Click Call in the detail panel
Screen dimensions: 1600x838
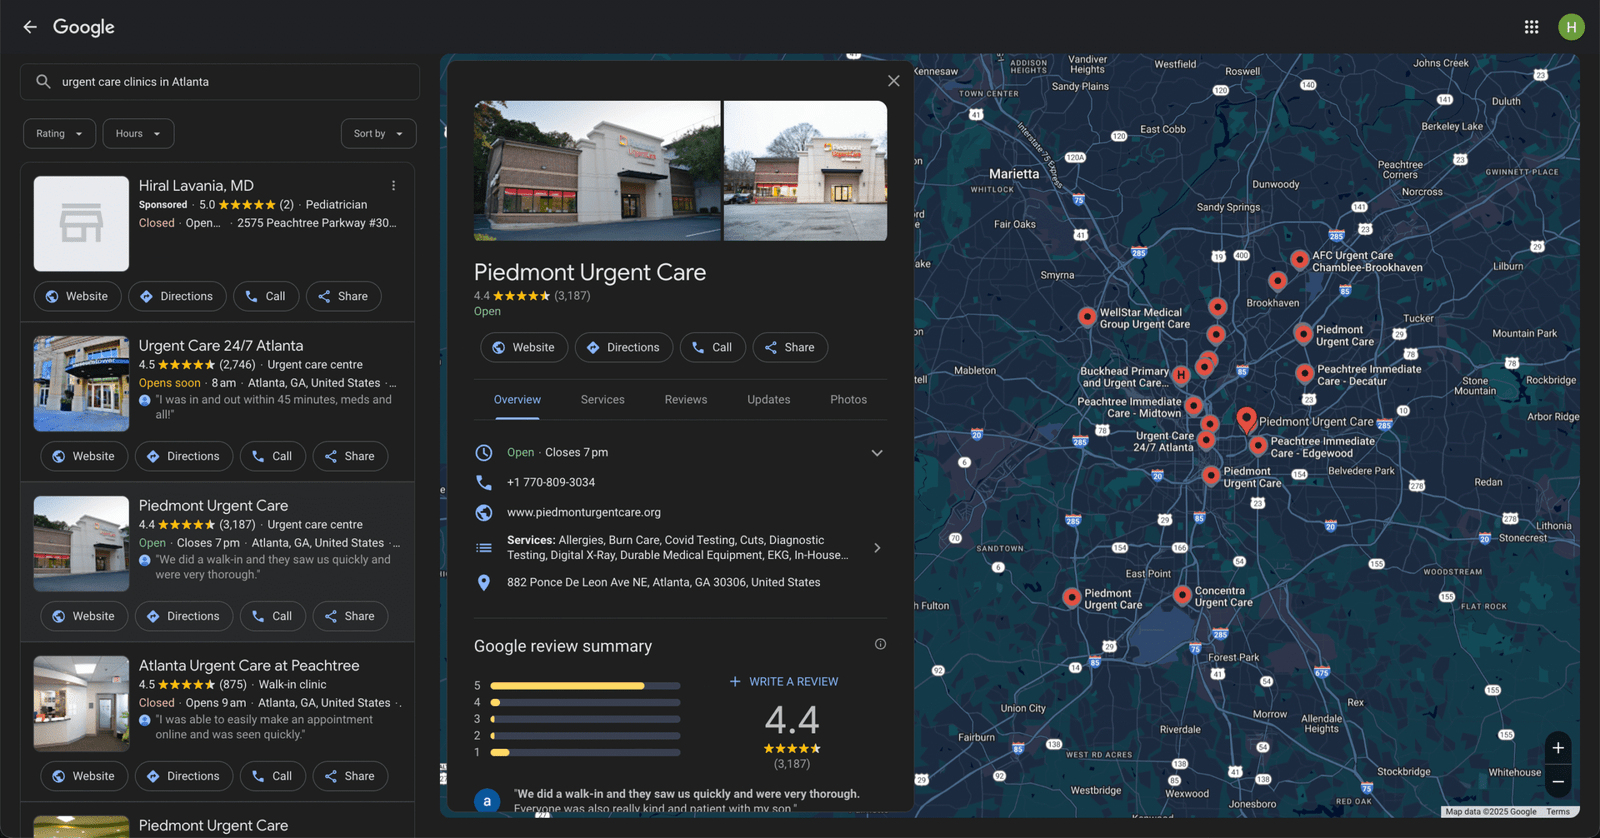[x=713, y=347]
